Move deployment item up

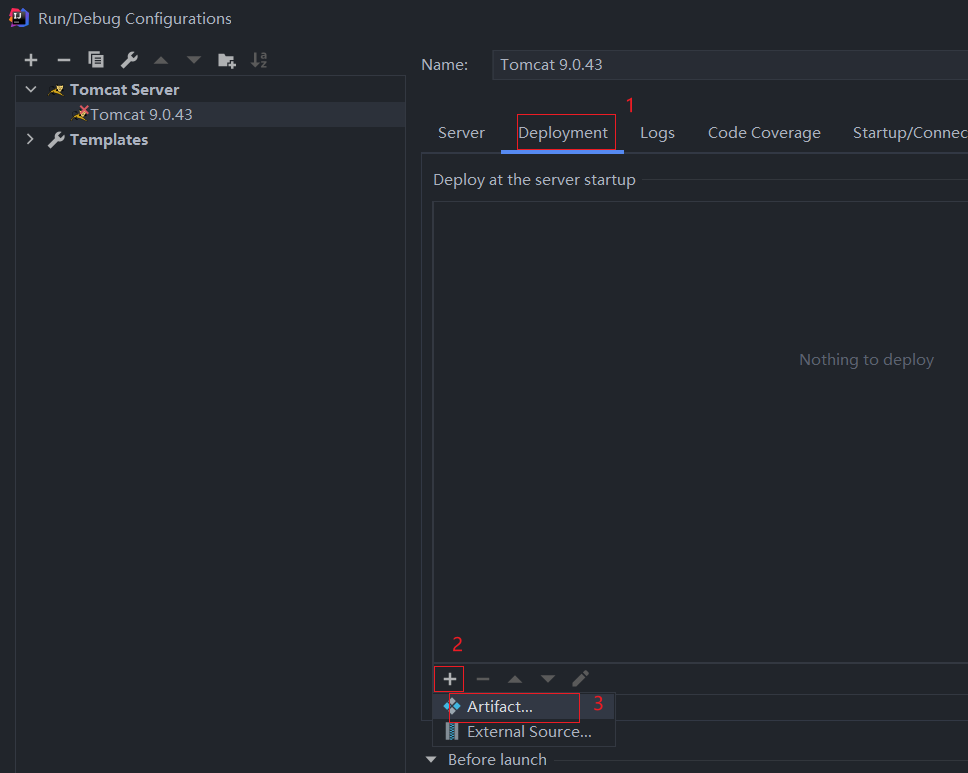(x=515, y=679)
